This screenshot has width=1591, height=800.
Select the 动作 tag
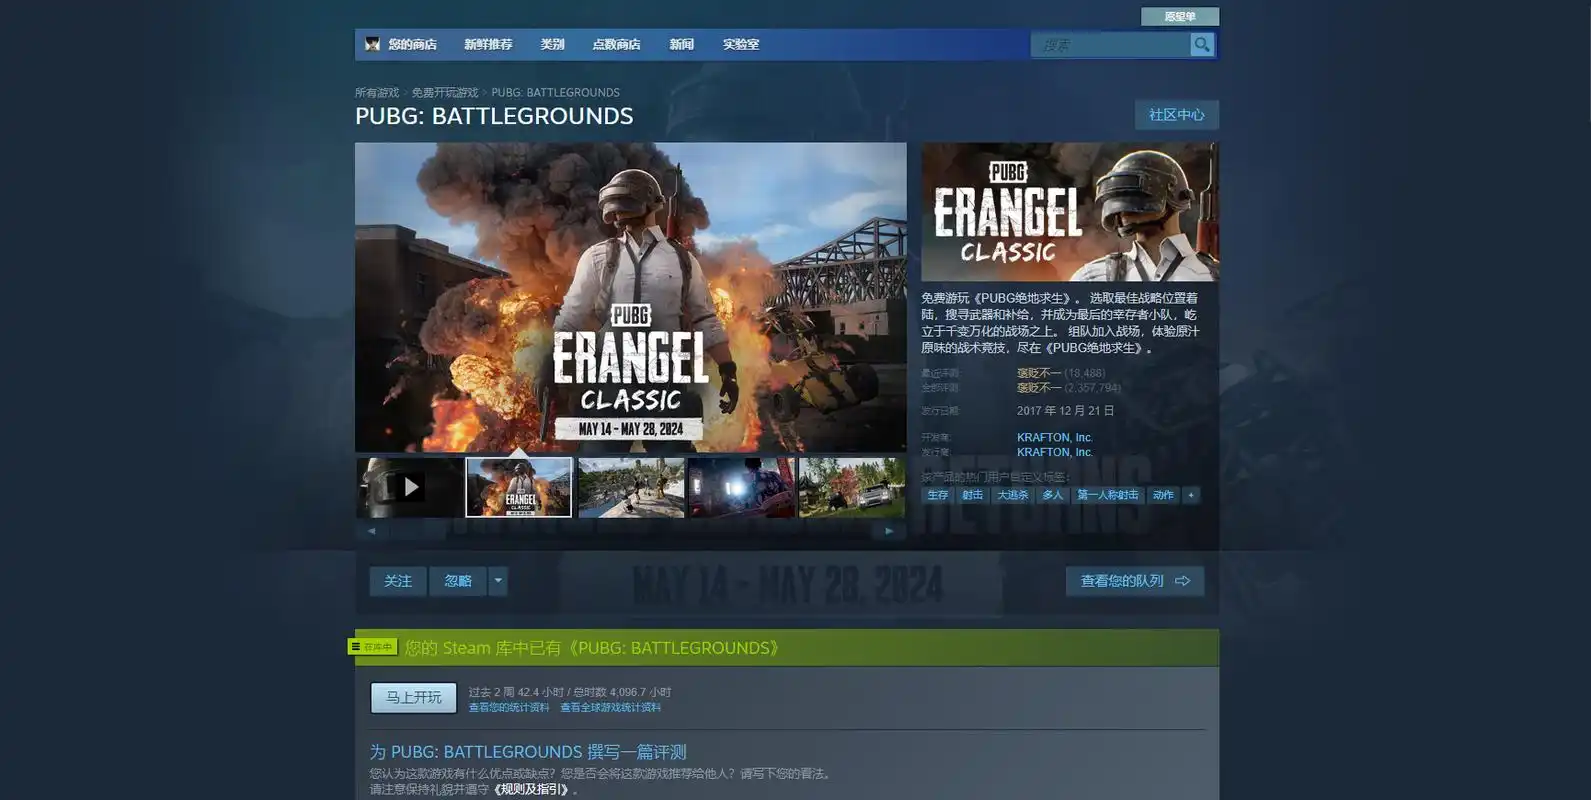click(x=1163, y=495)
